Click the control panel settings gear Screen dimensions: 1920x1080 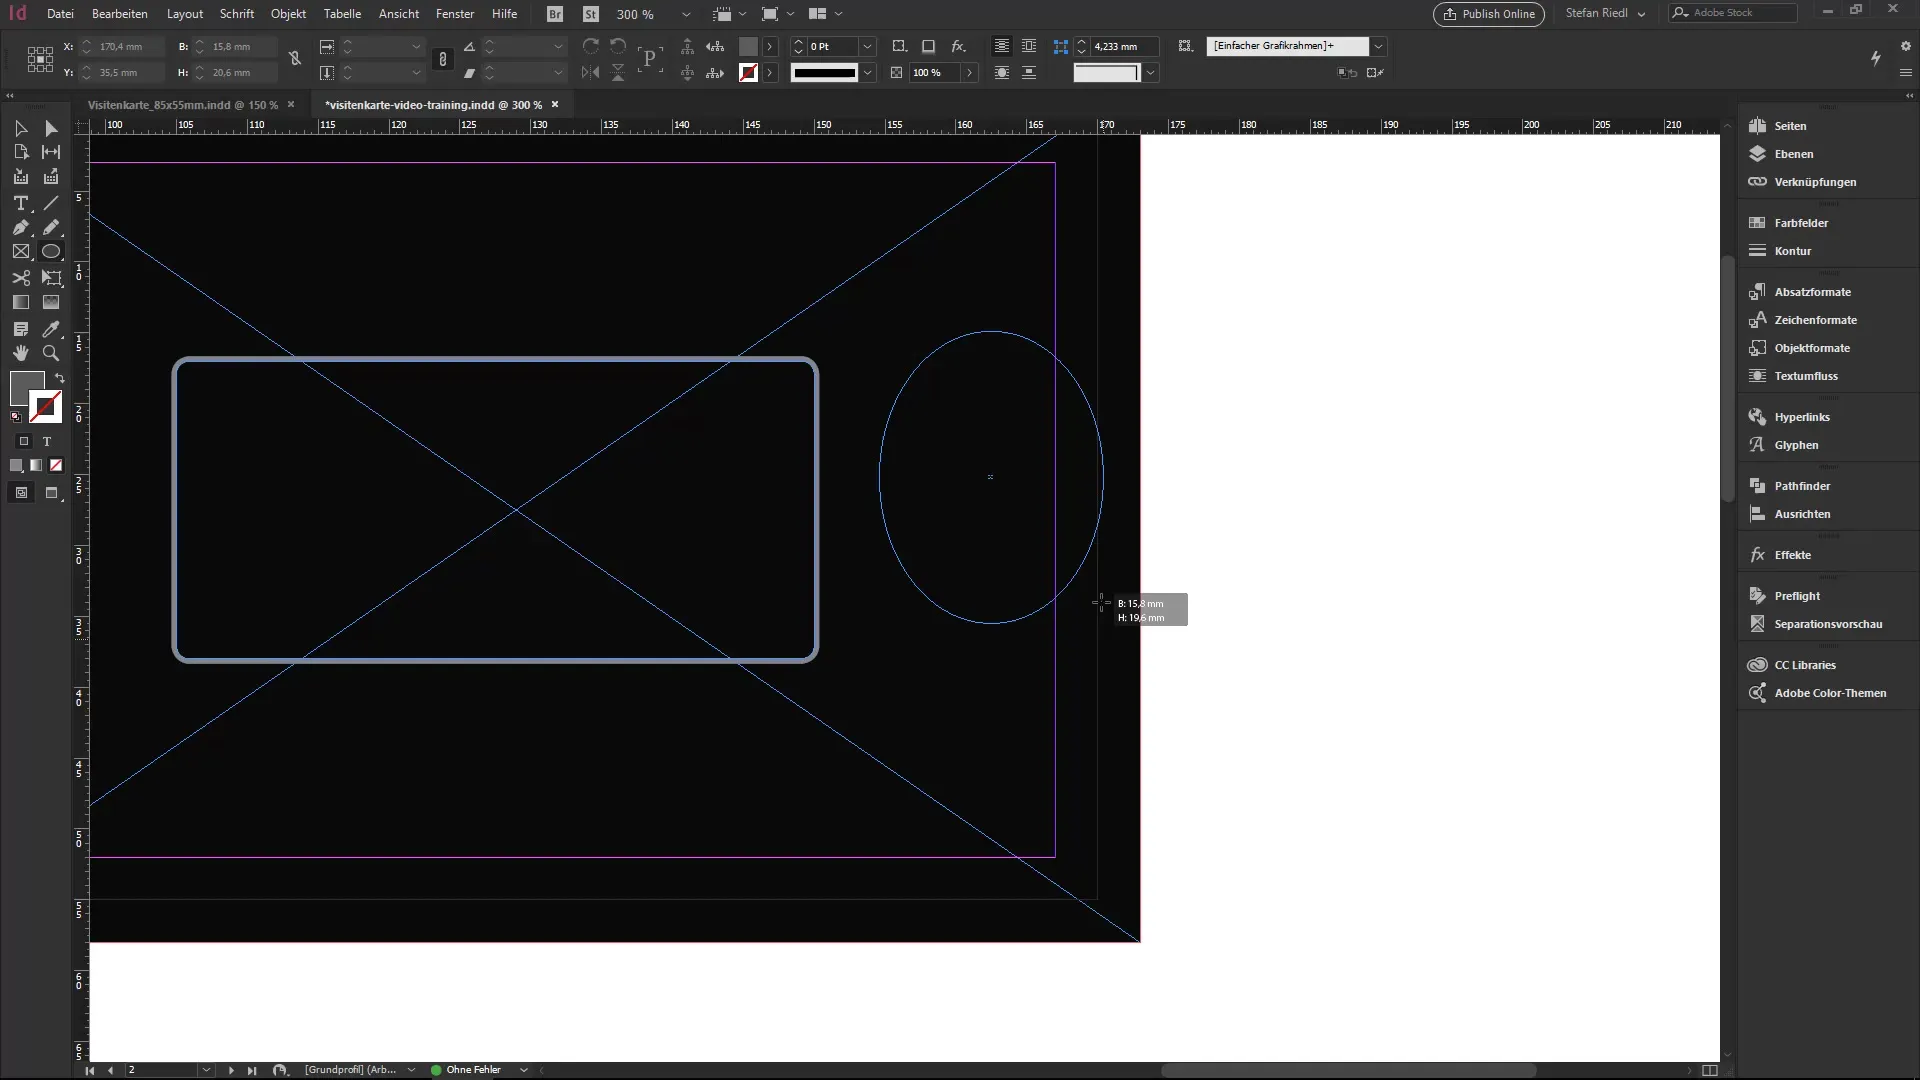pyautogui.click(x=1905, y=46)
